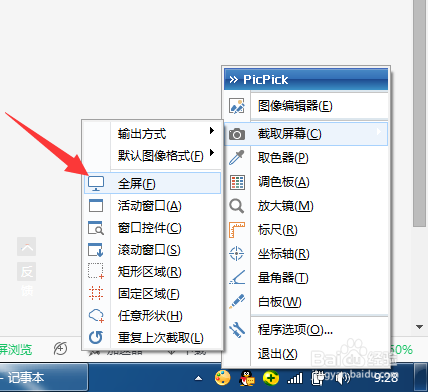Select the freehand shape capture icon
428x392 pixels.
click(x=96, y=315)
